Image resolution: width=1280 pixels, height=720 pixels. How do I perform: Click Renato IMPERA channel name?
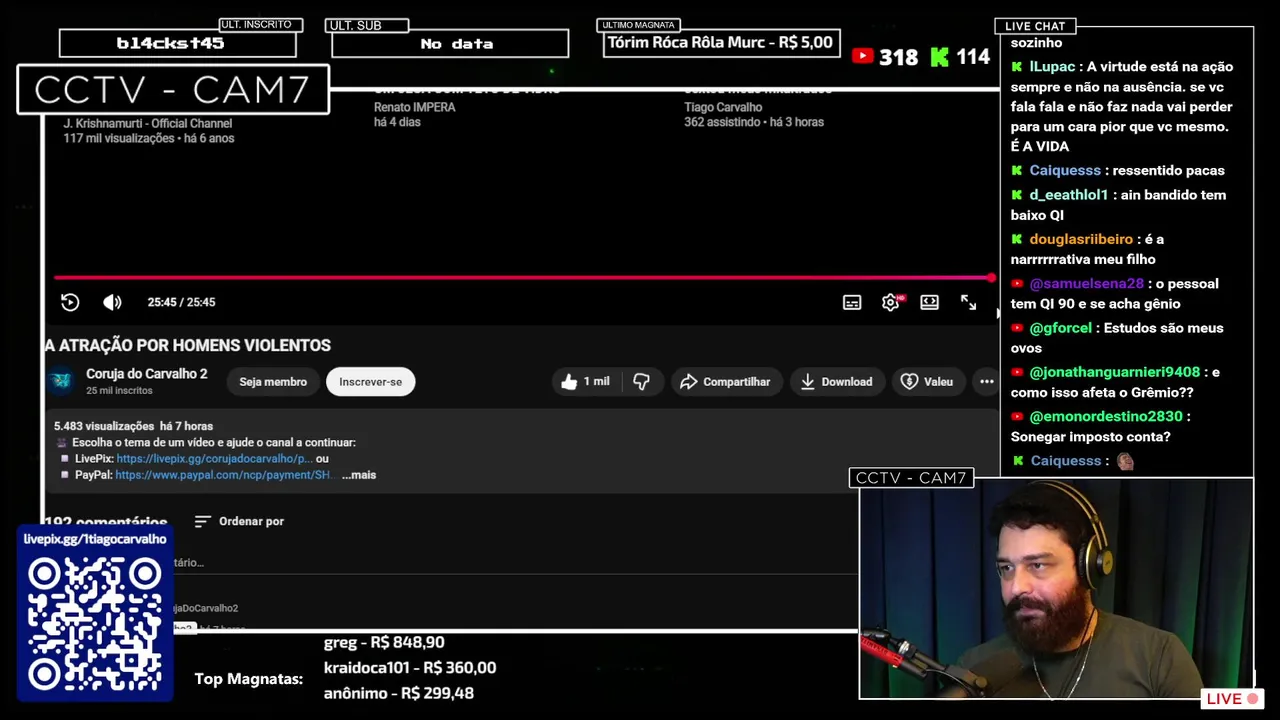415,107
